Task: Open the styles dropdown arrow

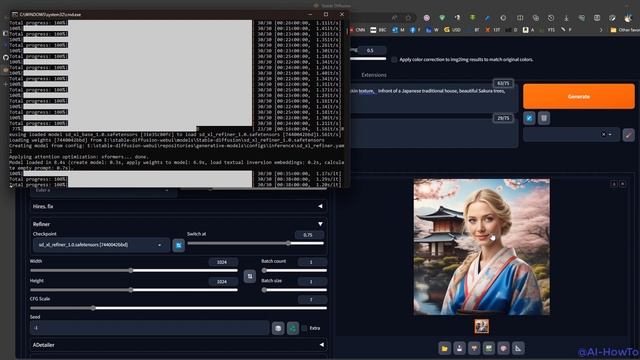Action: click(610, 134)
